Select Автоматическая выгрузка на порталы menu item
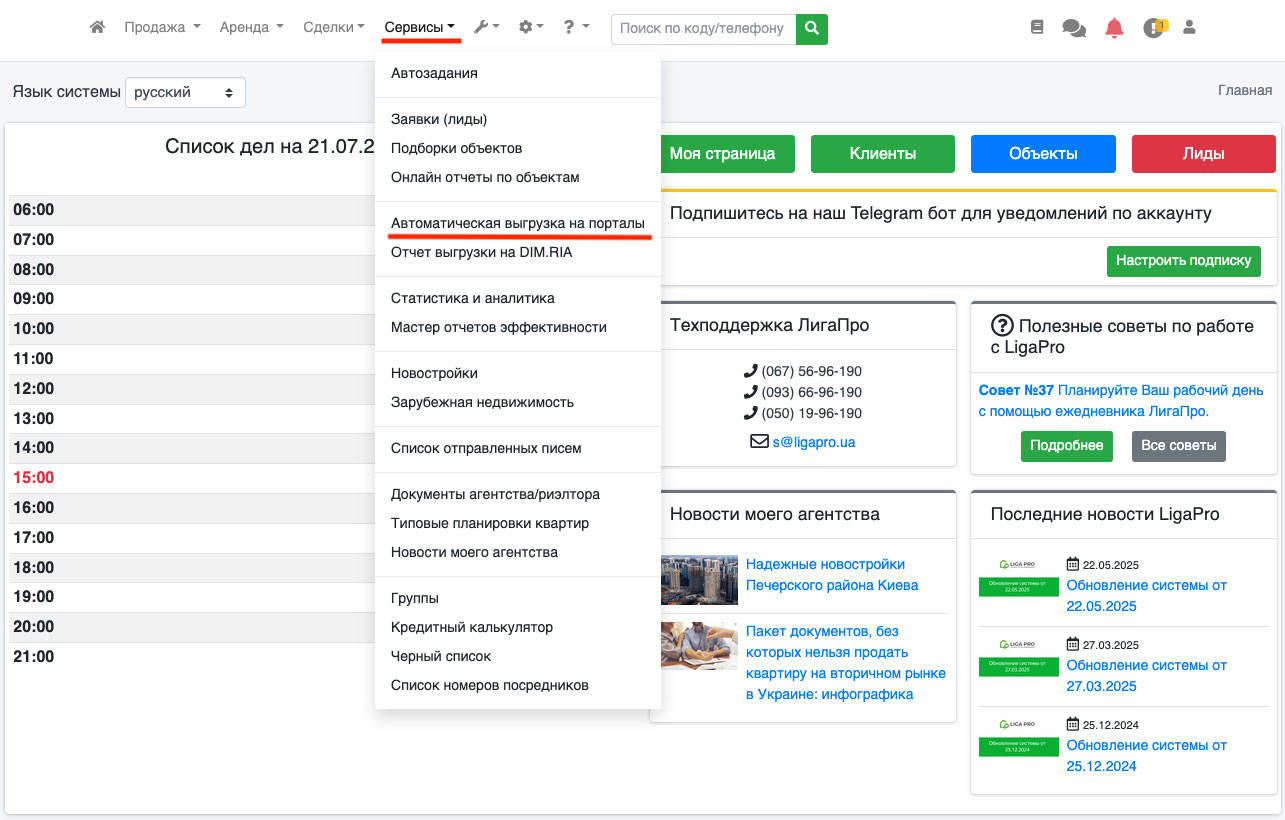Screen dimensions: 1285x820 tap(517, 224)
